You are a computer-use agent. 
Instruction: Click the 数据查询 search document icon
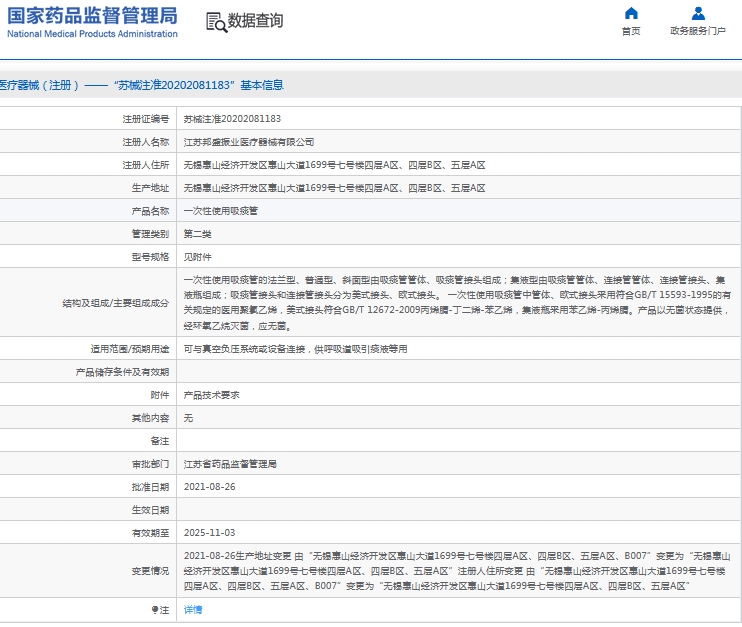216,22
